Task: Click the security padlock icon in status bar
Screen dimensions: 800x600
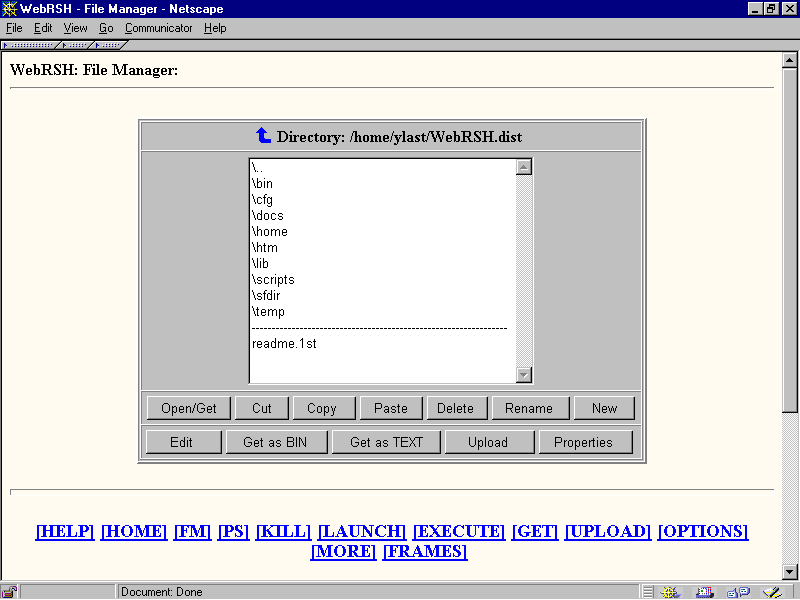Action: (x=10, y=592)
